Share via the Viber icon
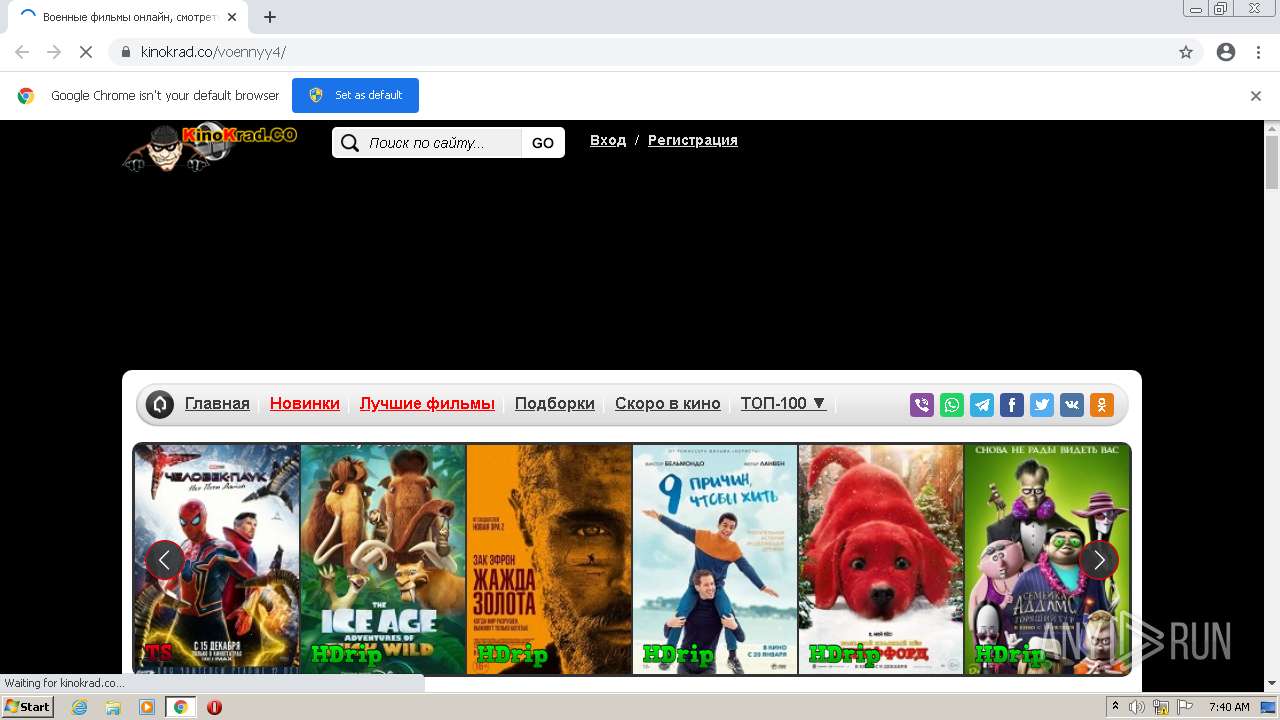The image size is (1280, 720). pyautogui.click(x=922, y=404)
